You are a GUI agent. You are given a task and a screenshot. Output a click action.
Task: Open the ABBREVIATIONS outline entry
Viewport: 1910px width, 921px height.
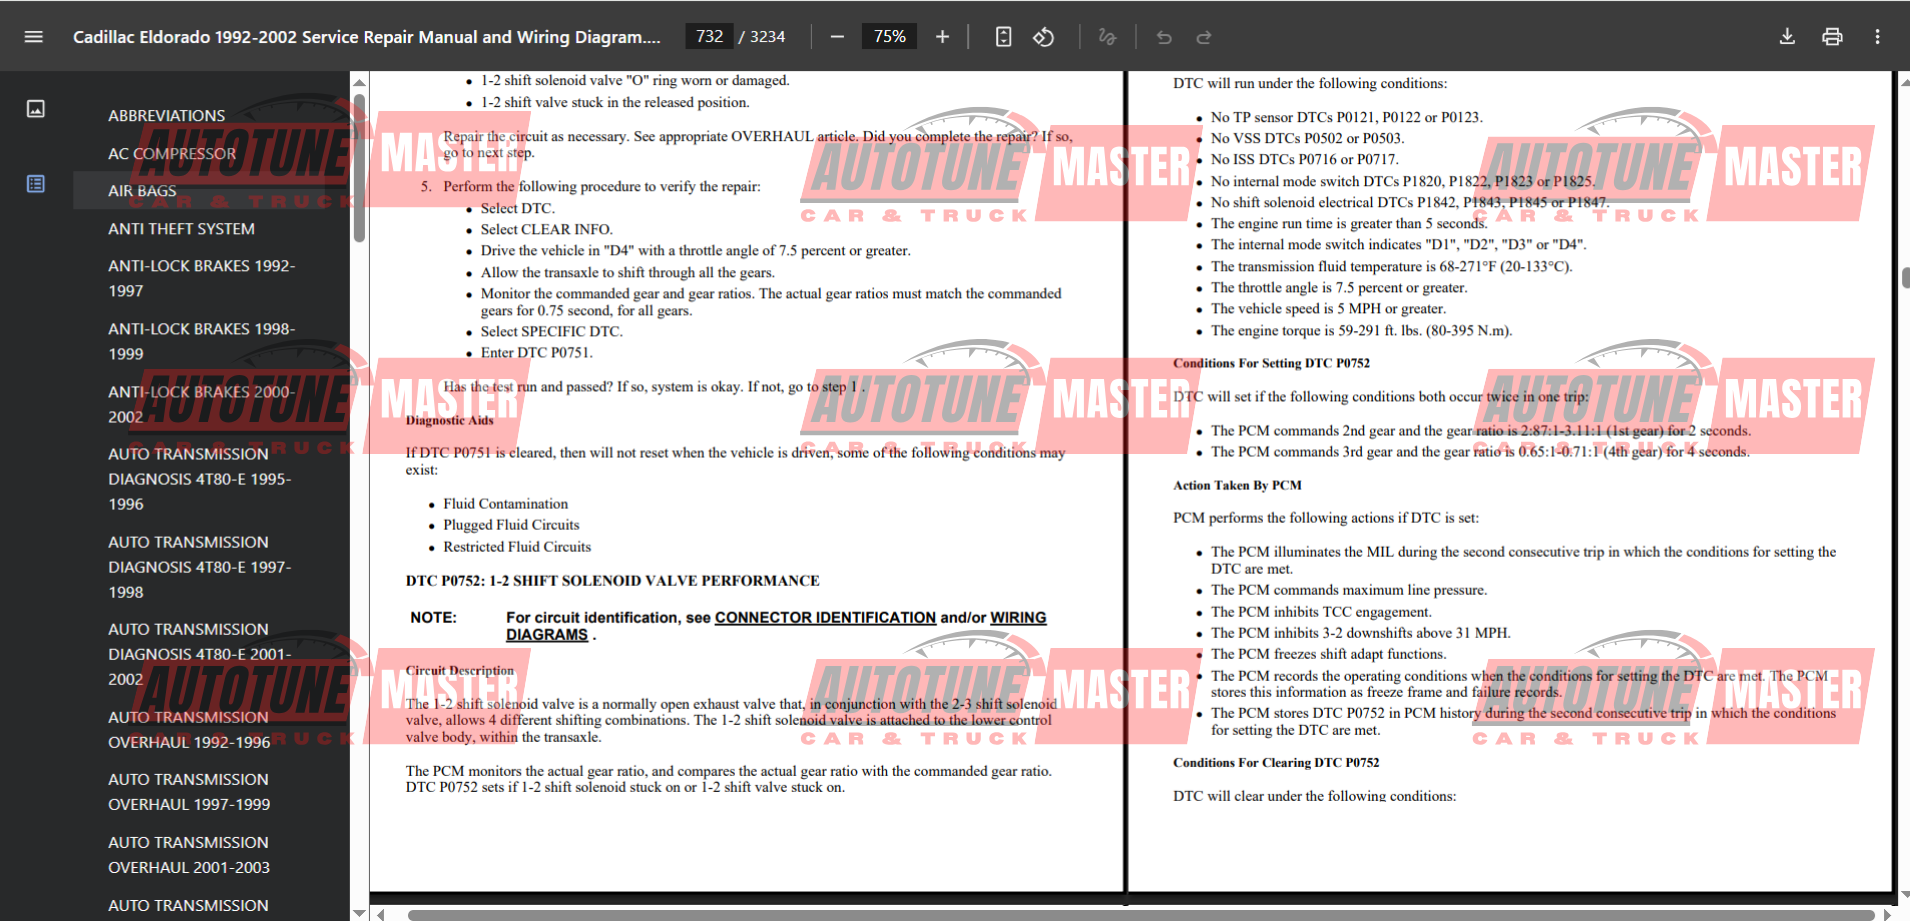[166, 116]
